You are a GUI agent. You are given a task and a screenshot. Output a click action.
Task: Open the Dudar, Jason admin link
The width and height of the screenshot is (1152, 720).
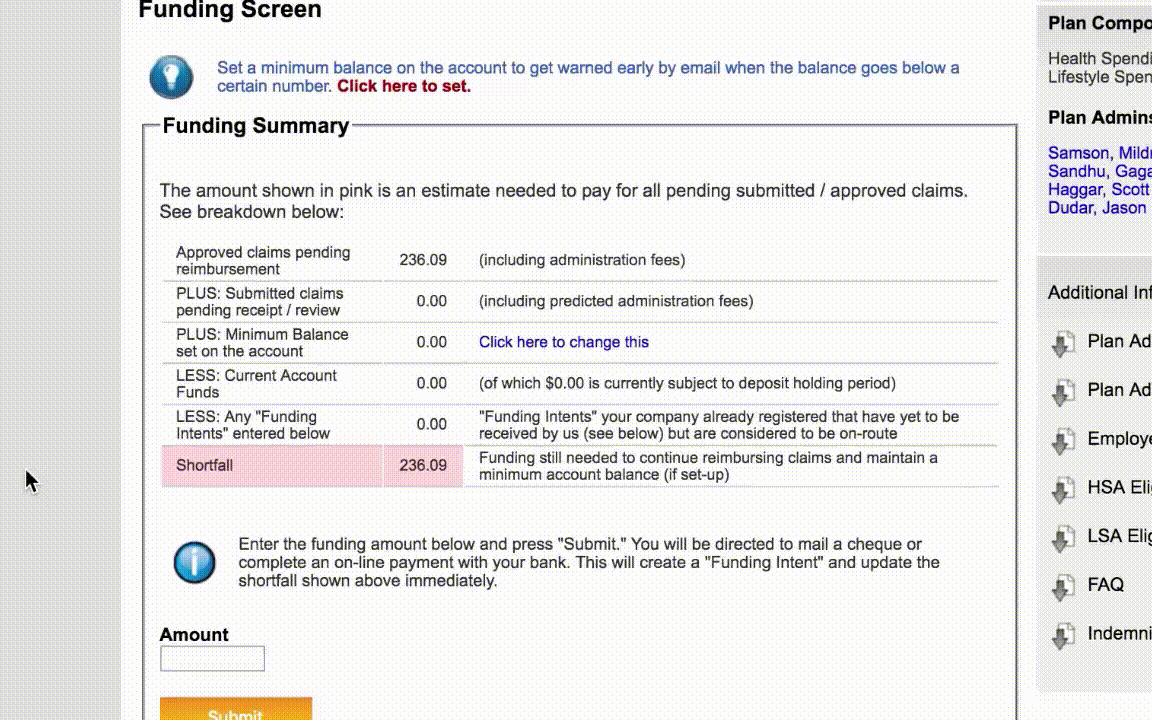(1097, 208)
